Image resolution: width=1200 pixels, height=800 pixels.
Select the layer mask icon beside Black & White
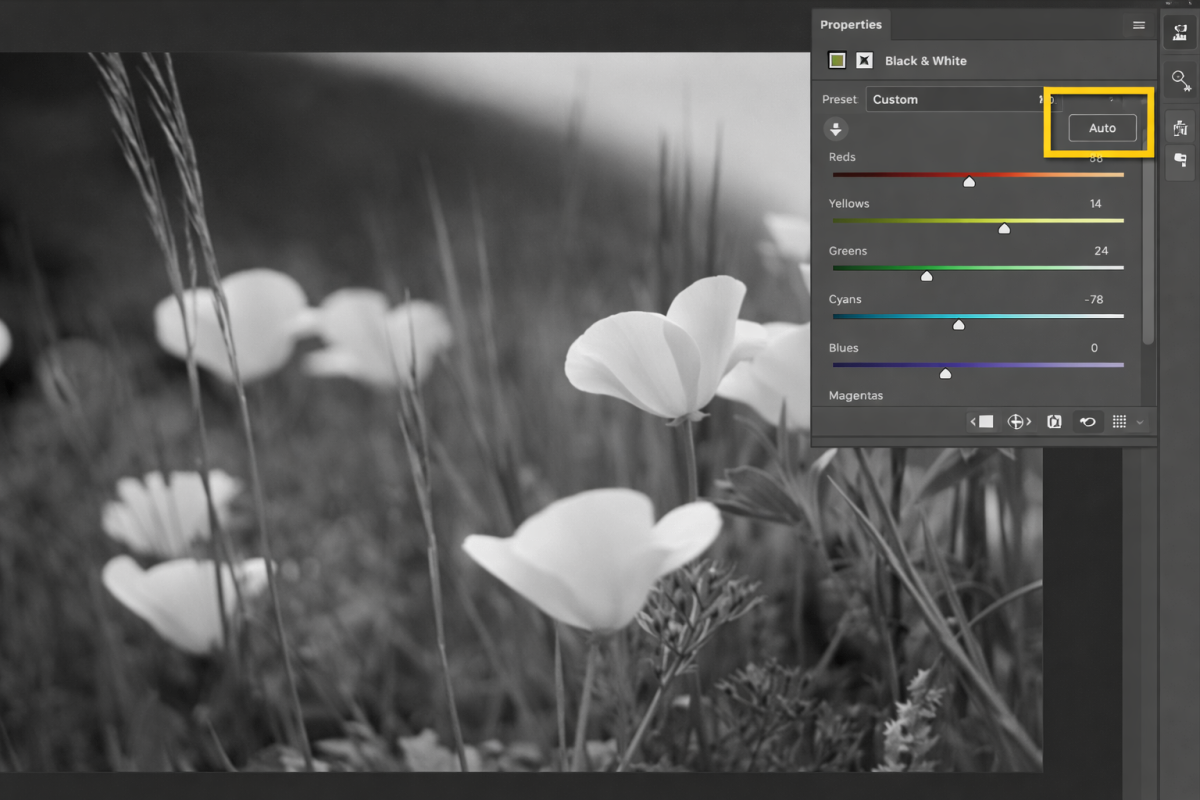click(864, 60)
